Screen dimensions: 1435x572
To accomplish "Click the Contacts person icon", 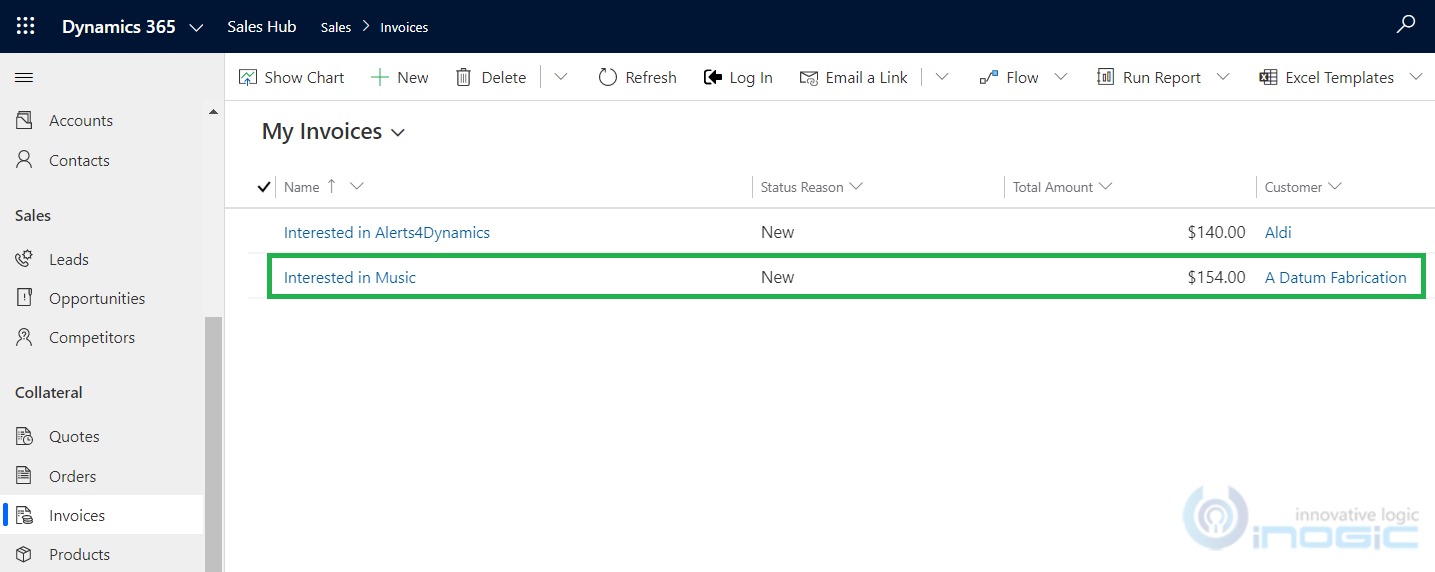I will pos(25,160).
